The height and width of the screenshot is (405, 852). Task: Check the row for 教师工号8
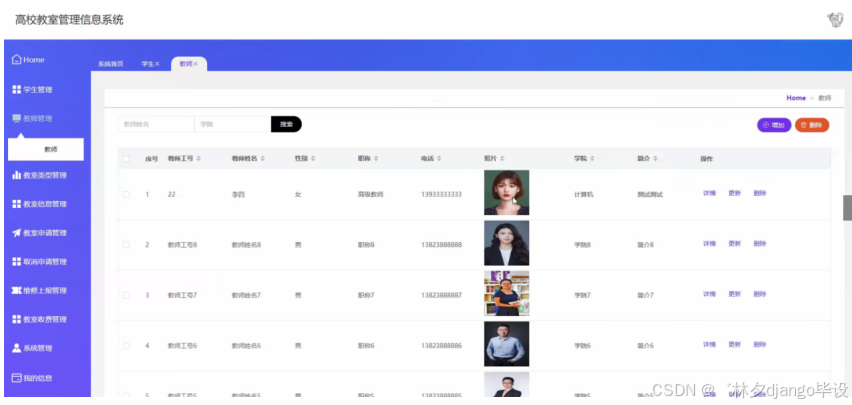[x=126, y=245]
